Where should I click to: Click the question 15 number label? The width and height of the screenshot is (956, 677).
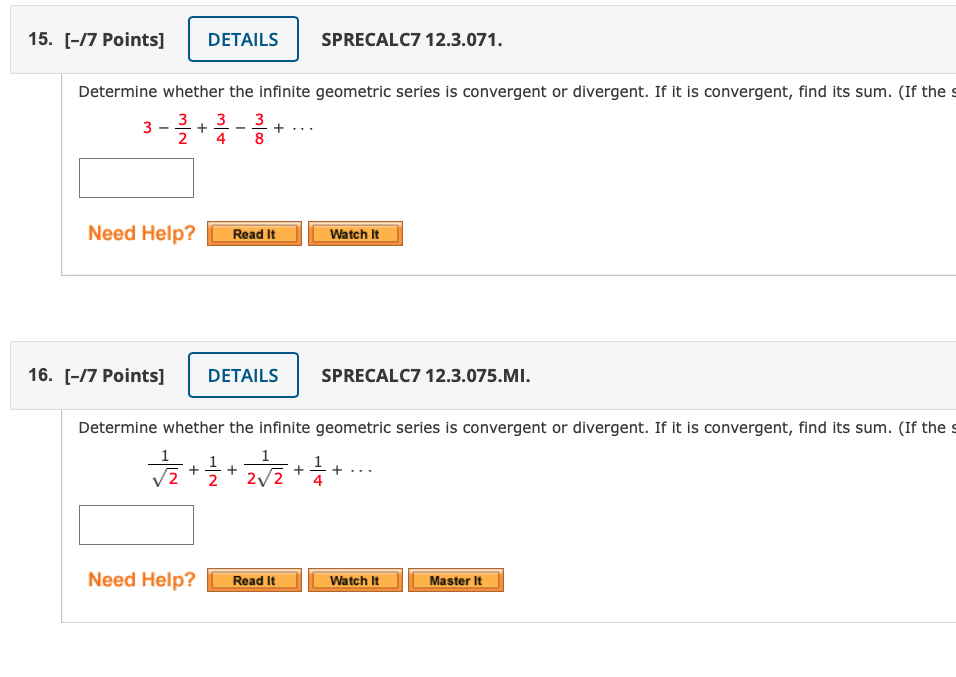37,39
